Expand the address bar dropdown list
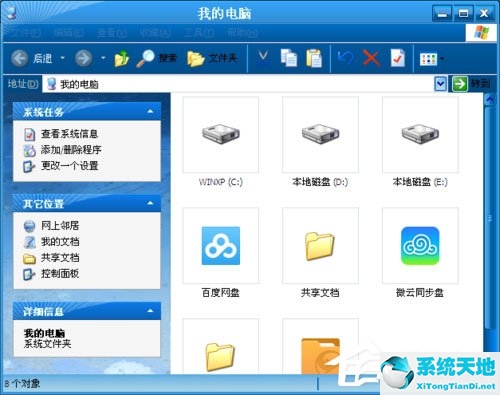The width and height of the screenshot is (500, 395). [x=441, y=84]
